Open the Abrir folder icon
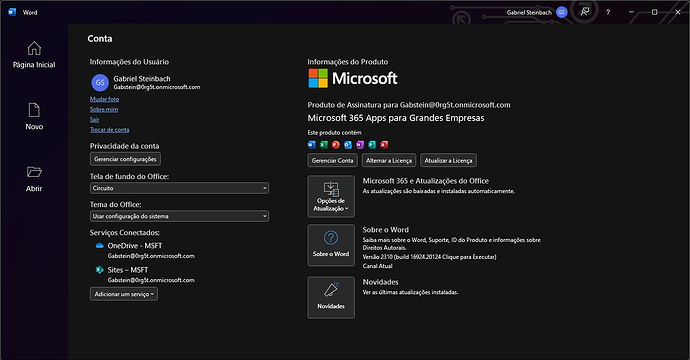Viewport: 690px width, 360px height. [34, 172]
